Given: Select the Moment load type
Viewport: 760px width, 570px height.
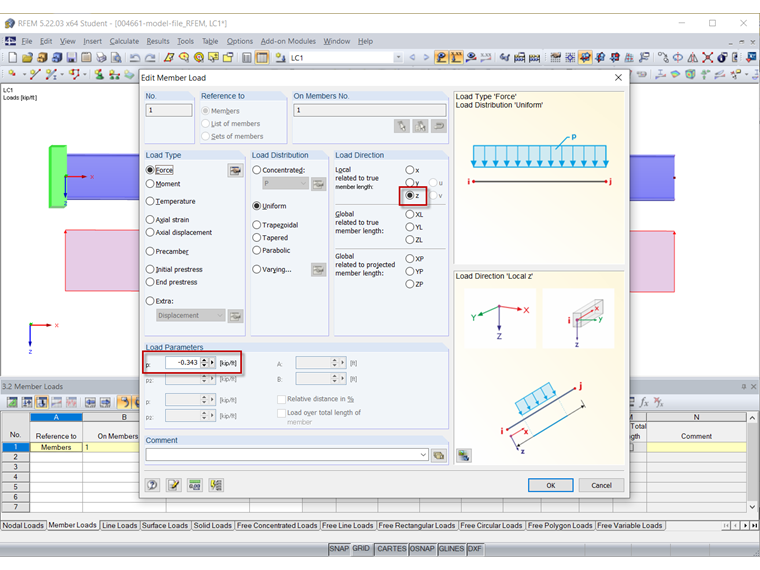Looking at the screenshot, I should click(150, 184).
